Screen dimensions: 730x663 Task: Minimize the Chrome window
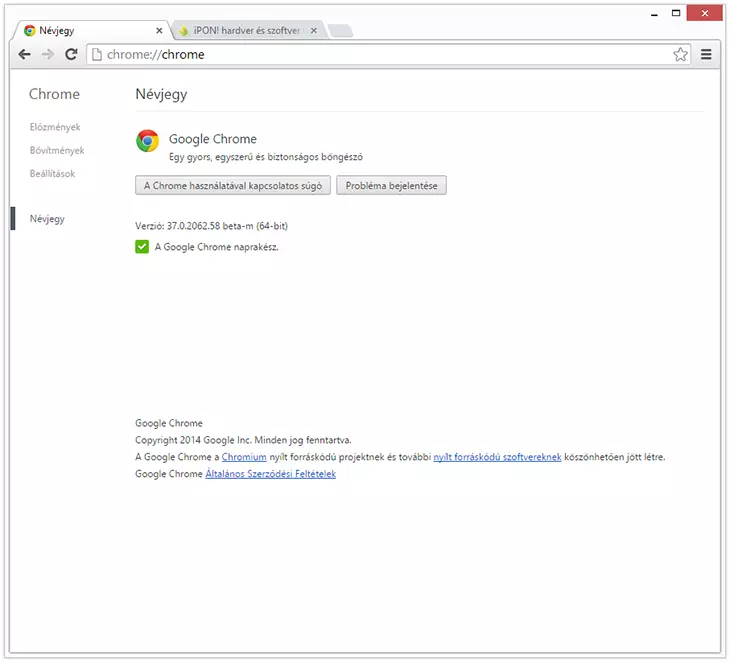pyautogui.click(x=654, y=14)
